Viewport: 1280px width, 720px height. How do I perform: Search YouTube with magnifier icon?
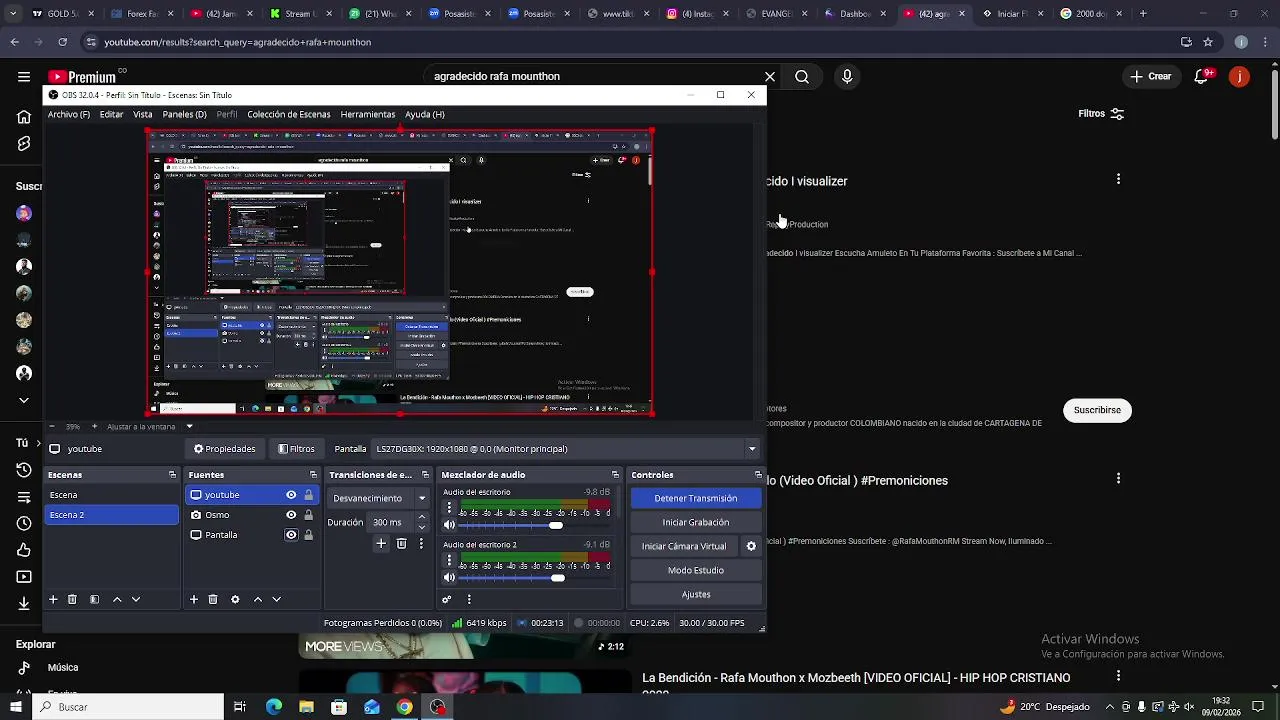pyautogui.click(x=802, y=76)
